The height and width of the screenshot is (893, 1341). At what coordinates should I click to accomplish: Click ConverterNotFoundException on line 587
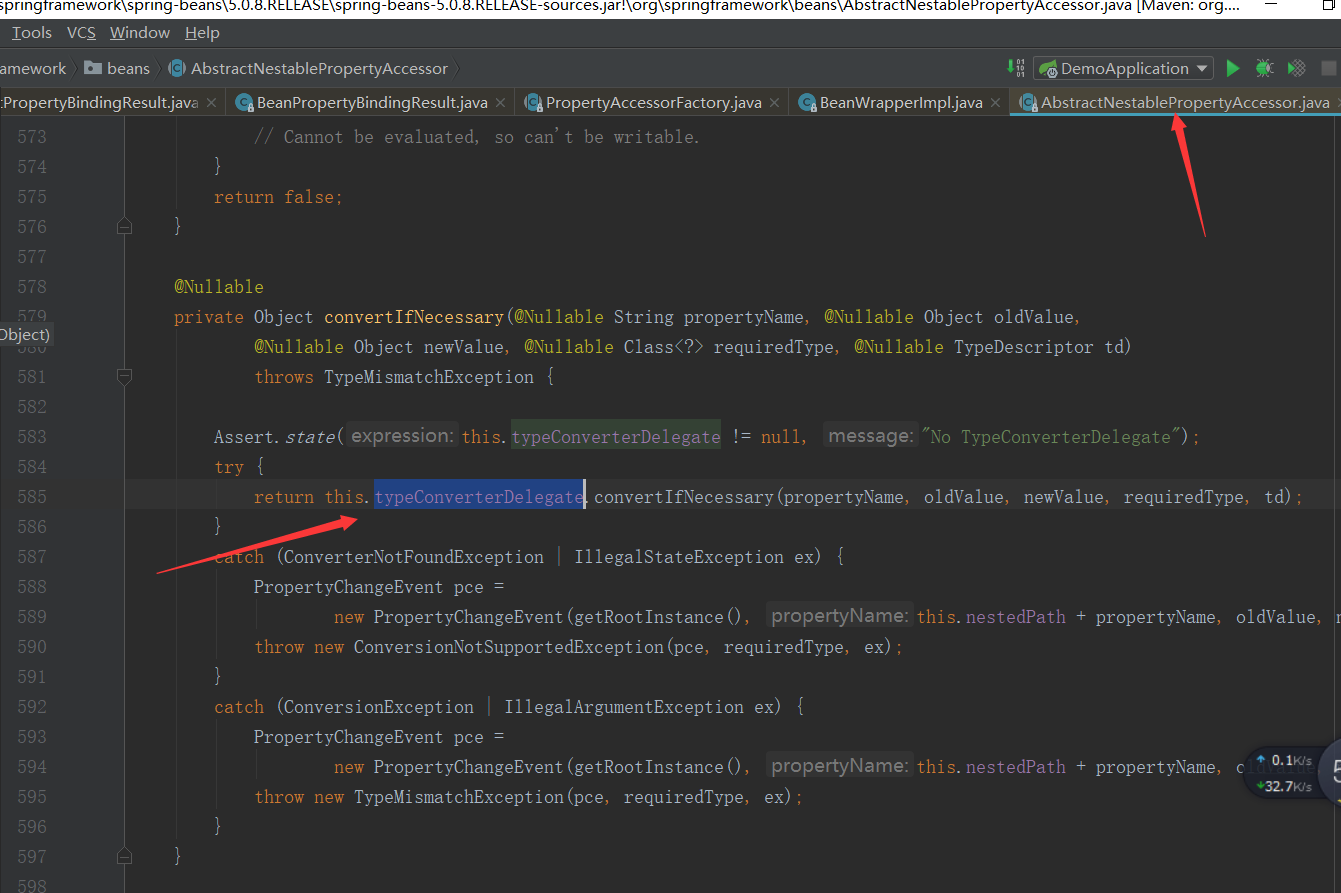pos(414,556)
